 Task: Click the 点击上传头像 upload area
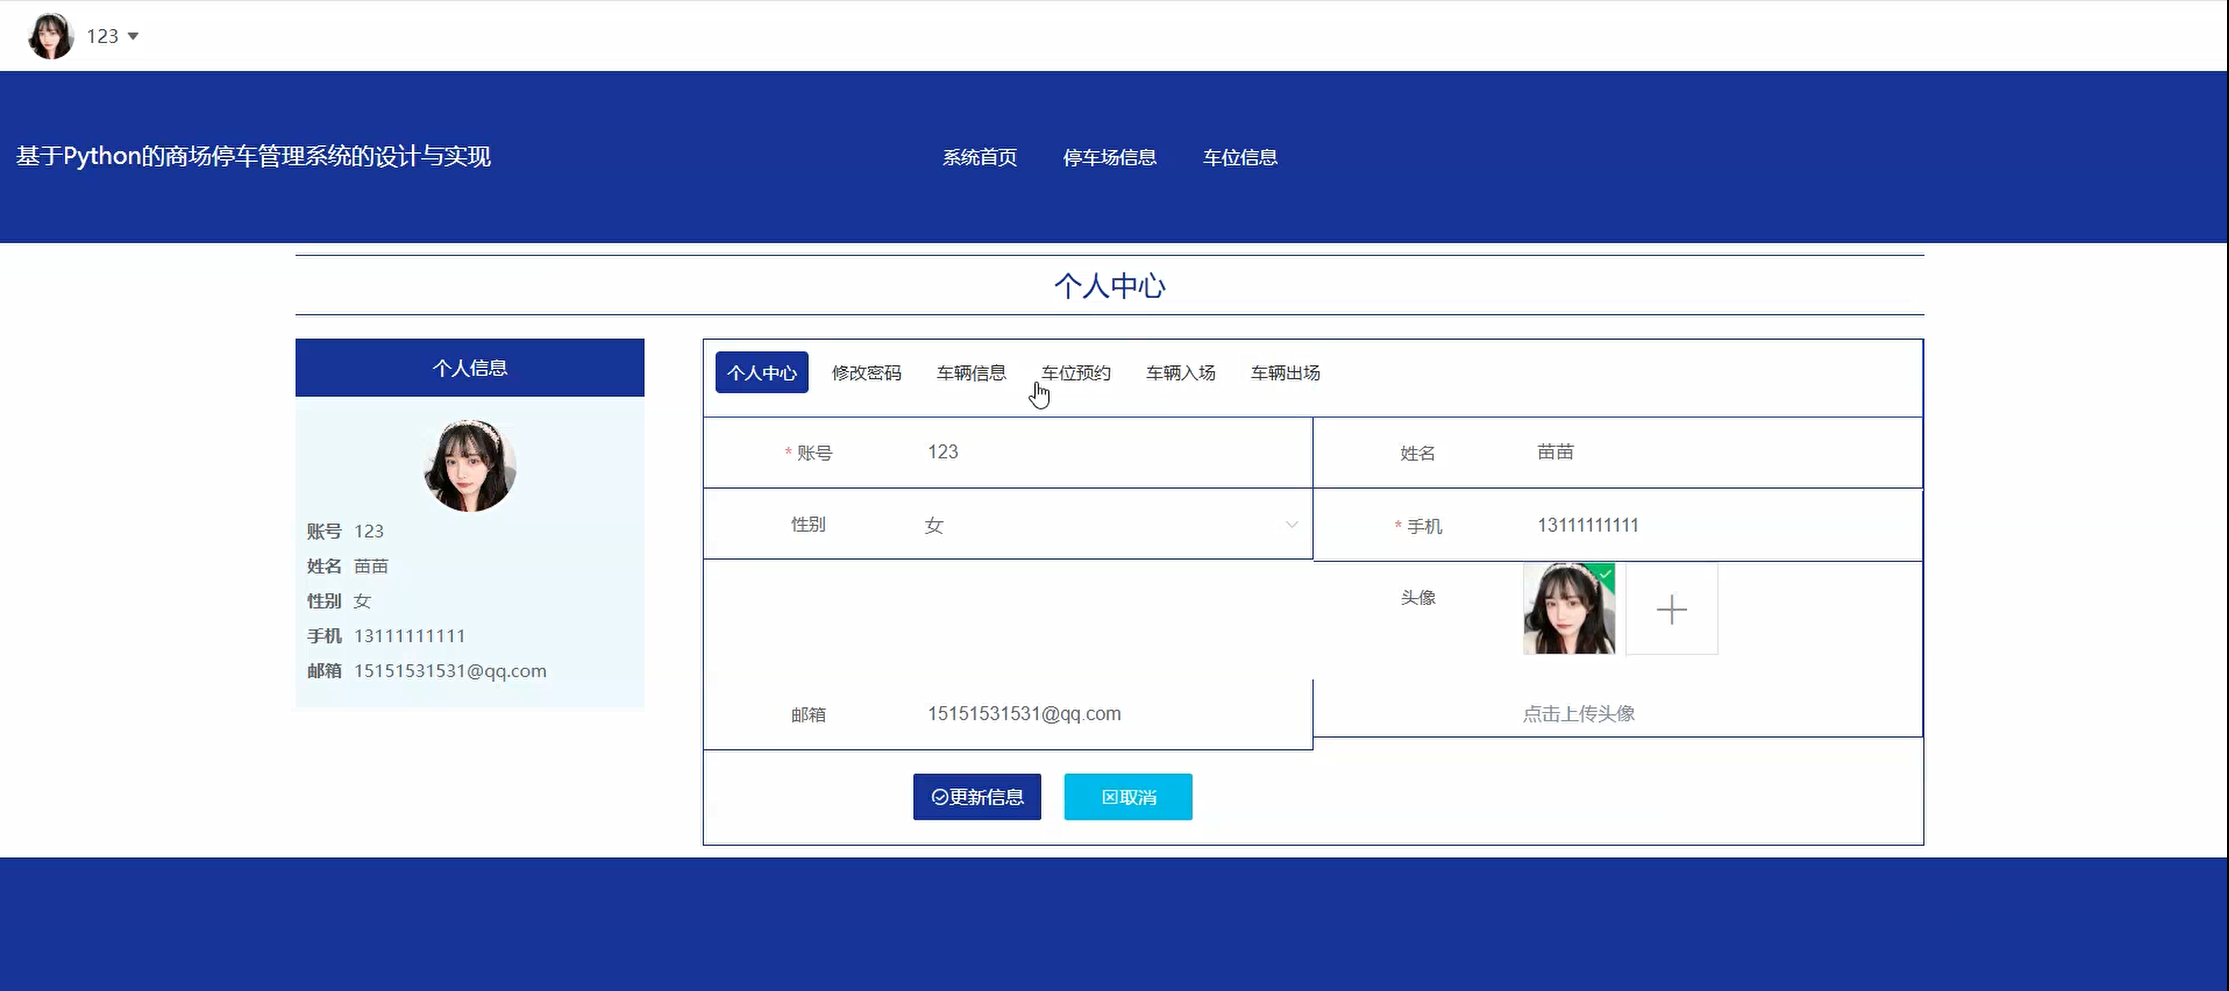[1578, 713]
